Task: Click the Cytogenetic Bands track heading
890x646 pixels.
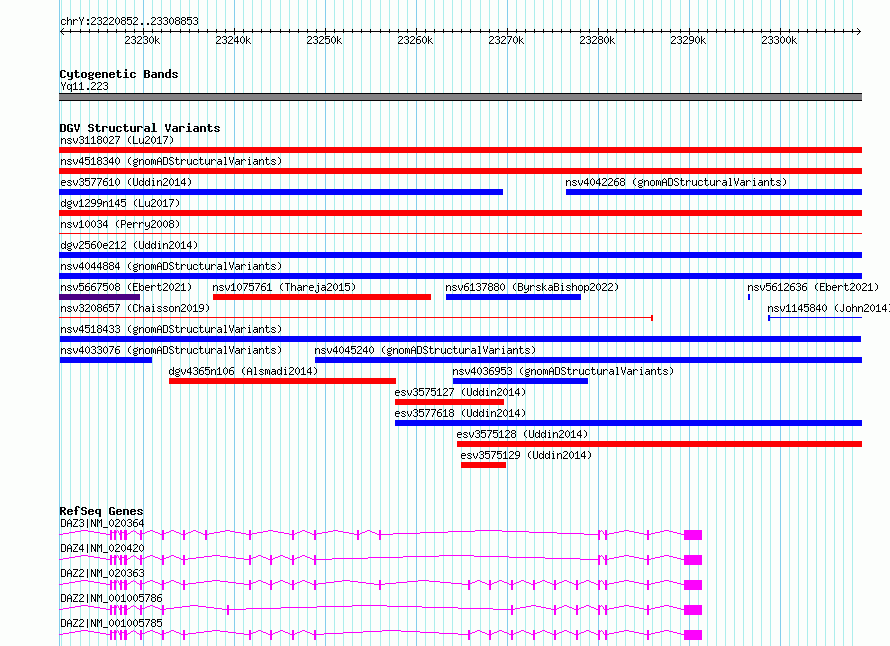Action: (119, 74)
